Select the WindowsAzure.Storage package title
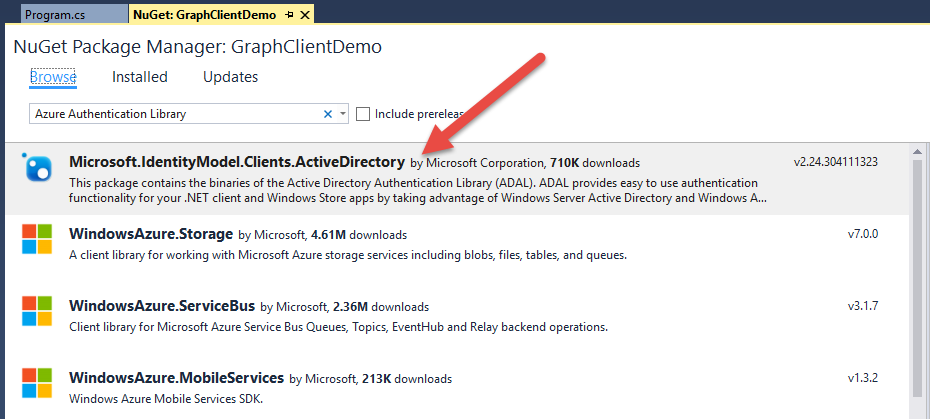930x419 pixels. tap(150, 234)
